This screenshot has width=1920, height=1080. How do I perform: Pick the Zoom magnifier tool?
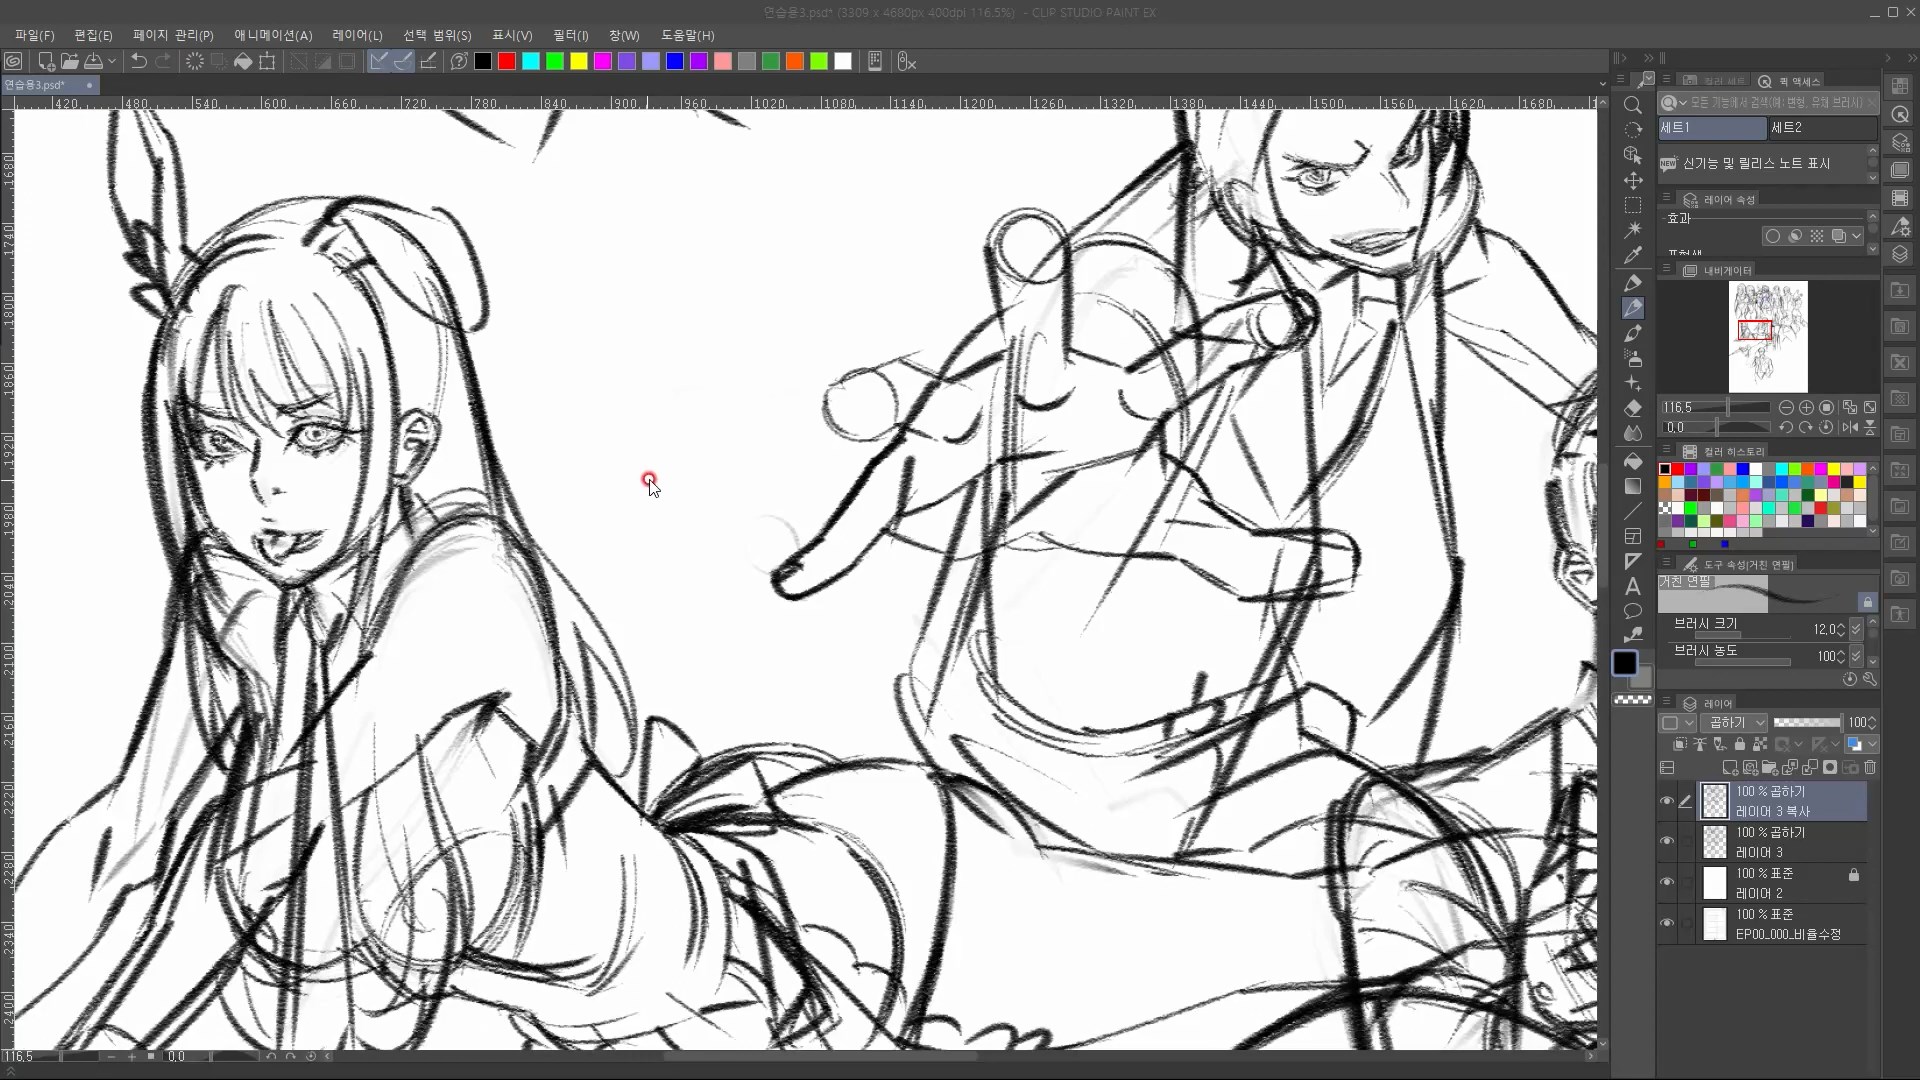pyautogui.click(x=1633, y=105)
